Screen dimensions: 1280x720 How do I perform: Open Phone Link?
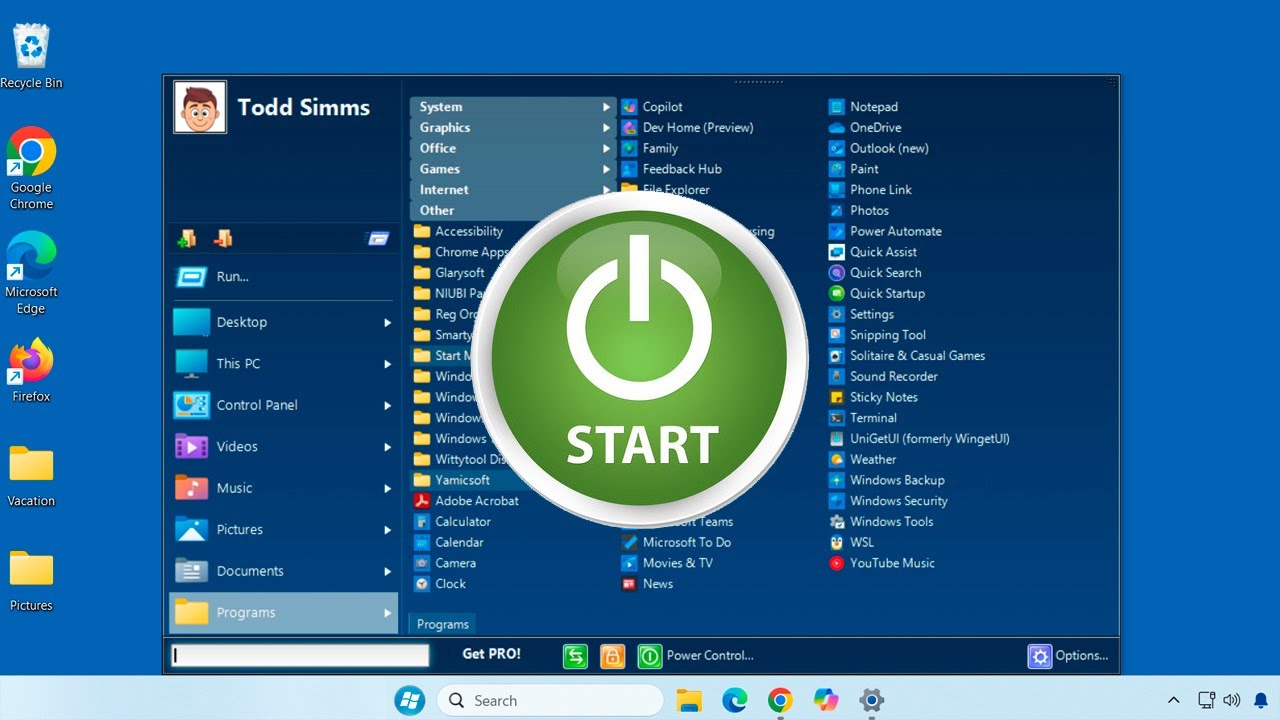coord(870,190)
